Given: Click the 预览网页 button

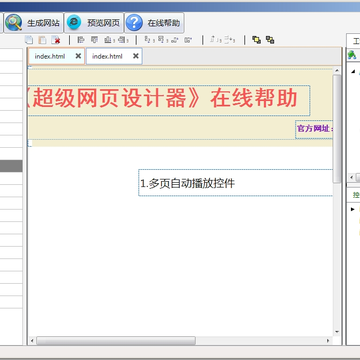Looking at the screenshot, I should pos(94,23).
